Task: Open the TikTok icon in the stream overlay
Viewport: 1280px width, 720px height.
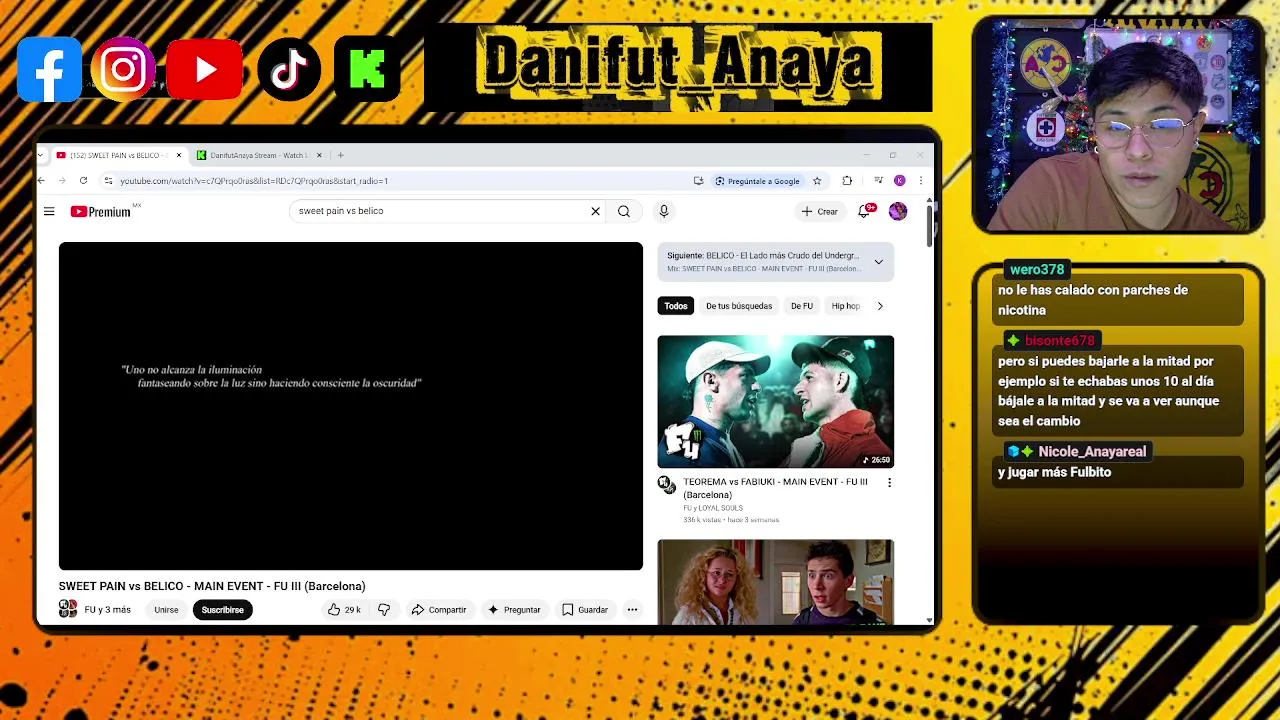Action: tap(289, 69)
